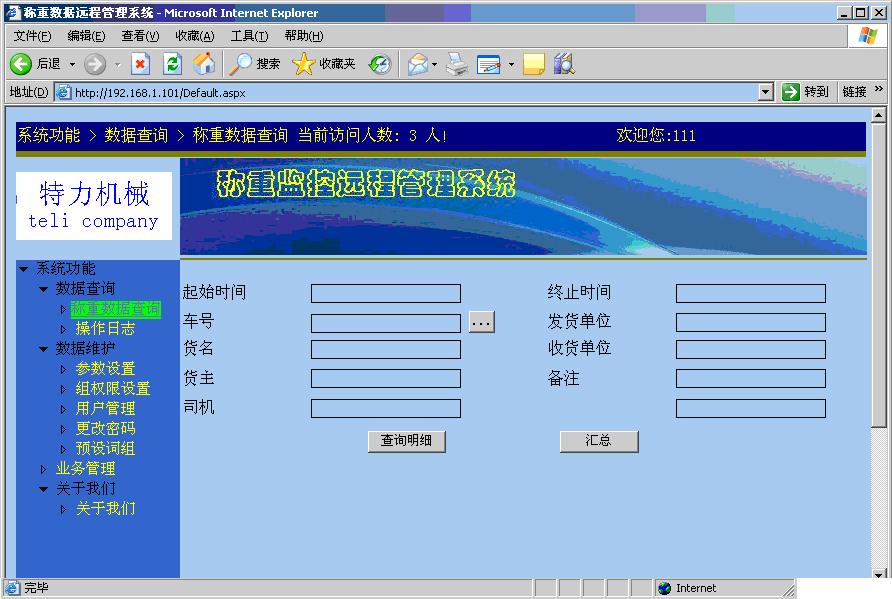Collapse the 数据维护 tree node arrow
The height and width of the screenshot is (599, 892).
pyautogui.click(x=43, y=349)
